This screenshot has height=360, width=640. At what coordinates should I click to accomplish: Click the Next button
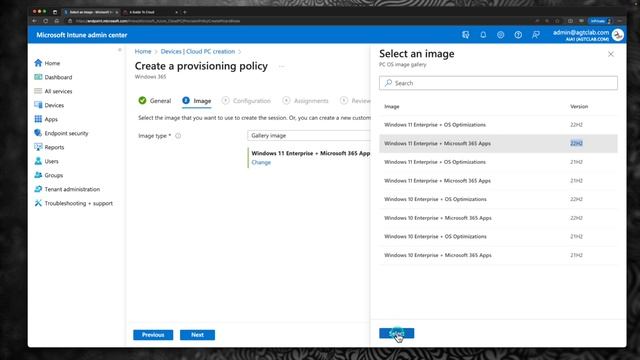tap(197, 335)
